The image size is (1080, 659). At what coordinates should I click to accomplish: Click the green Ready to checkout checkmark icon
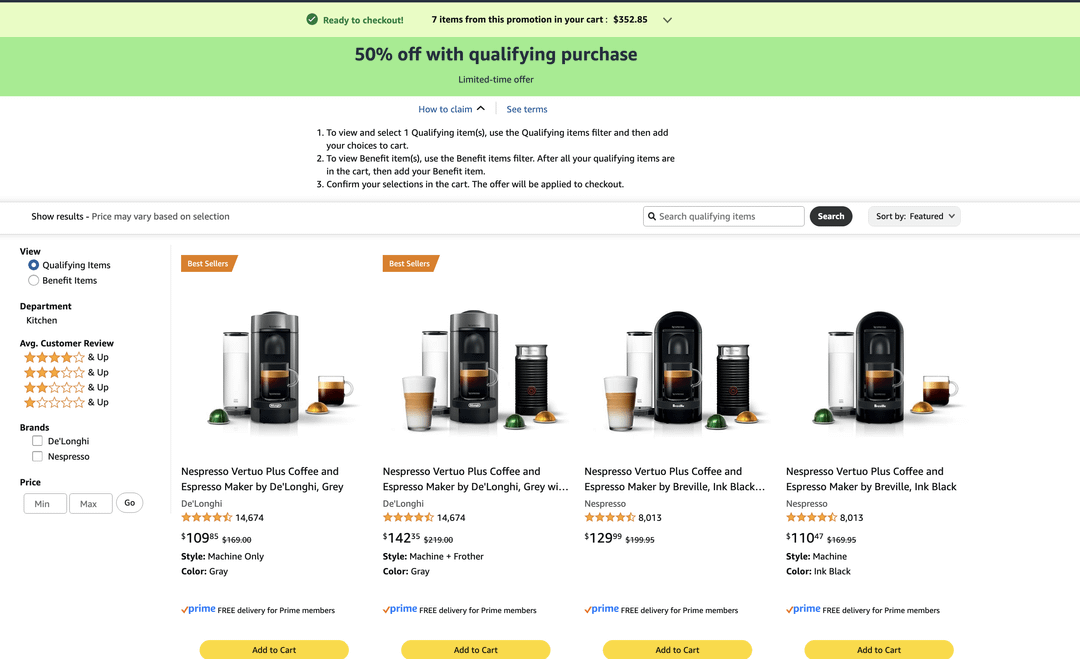click(312, 19)
